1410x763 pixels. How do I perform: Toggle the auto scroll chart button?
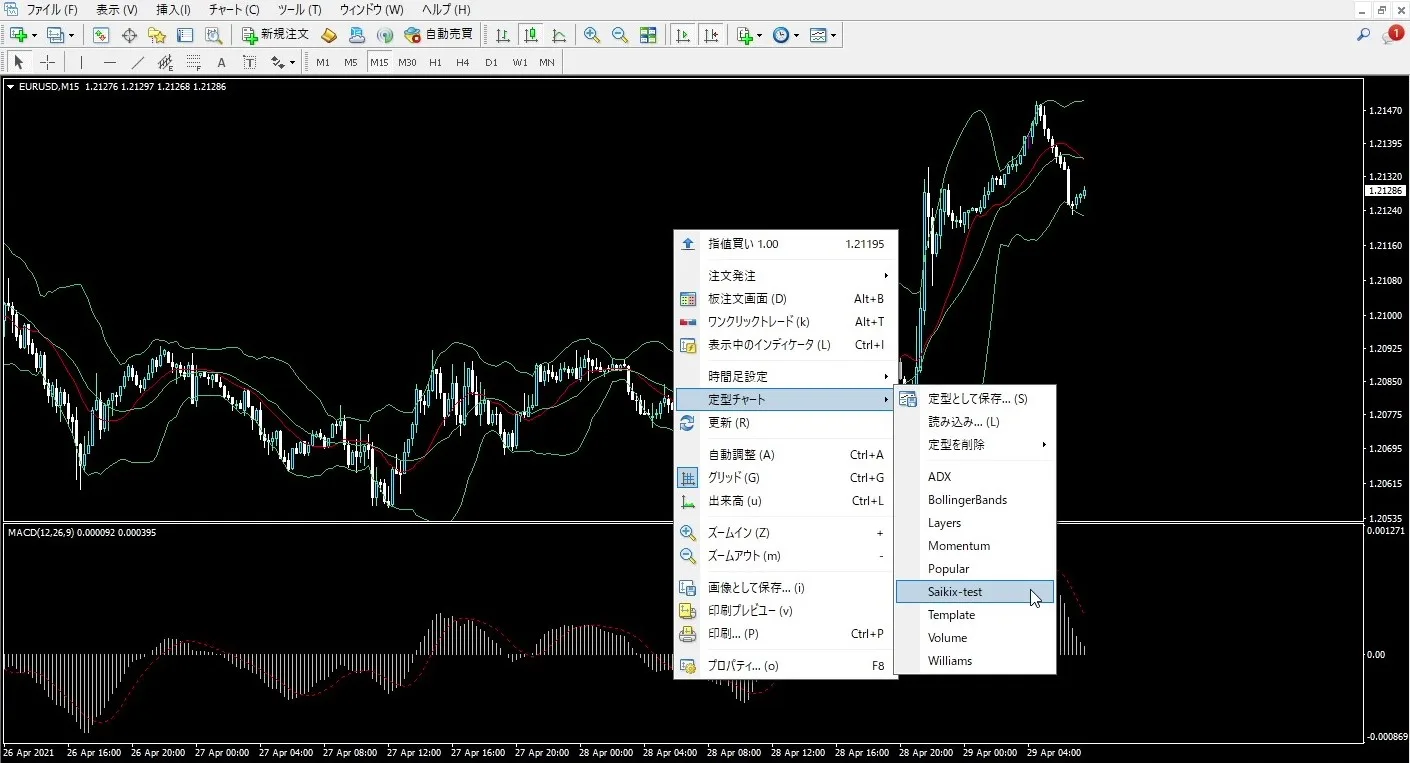(x=683, y=35)
